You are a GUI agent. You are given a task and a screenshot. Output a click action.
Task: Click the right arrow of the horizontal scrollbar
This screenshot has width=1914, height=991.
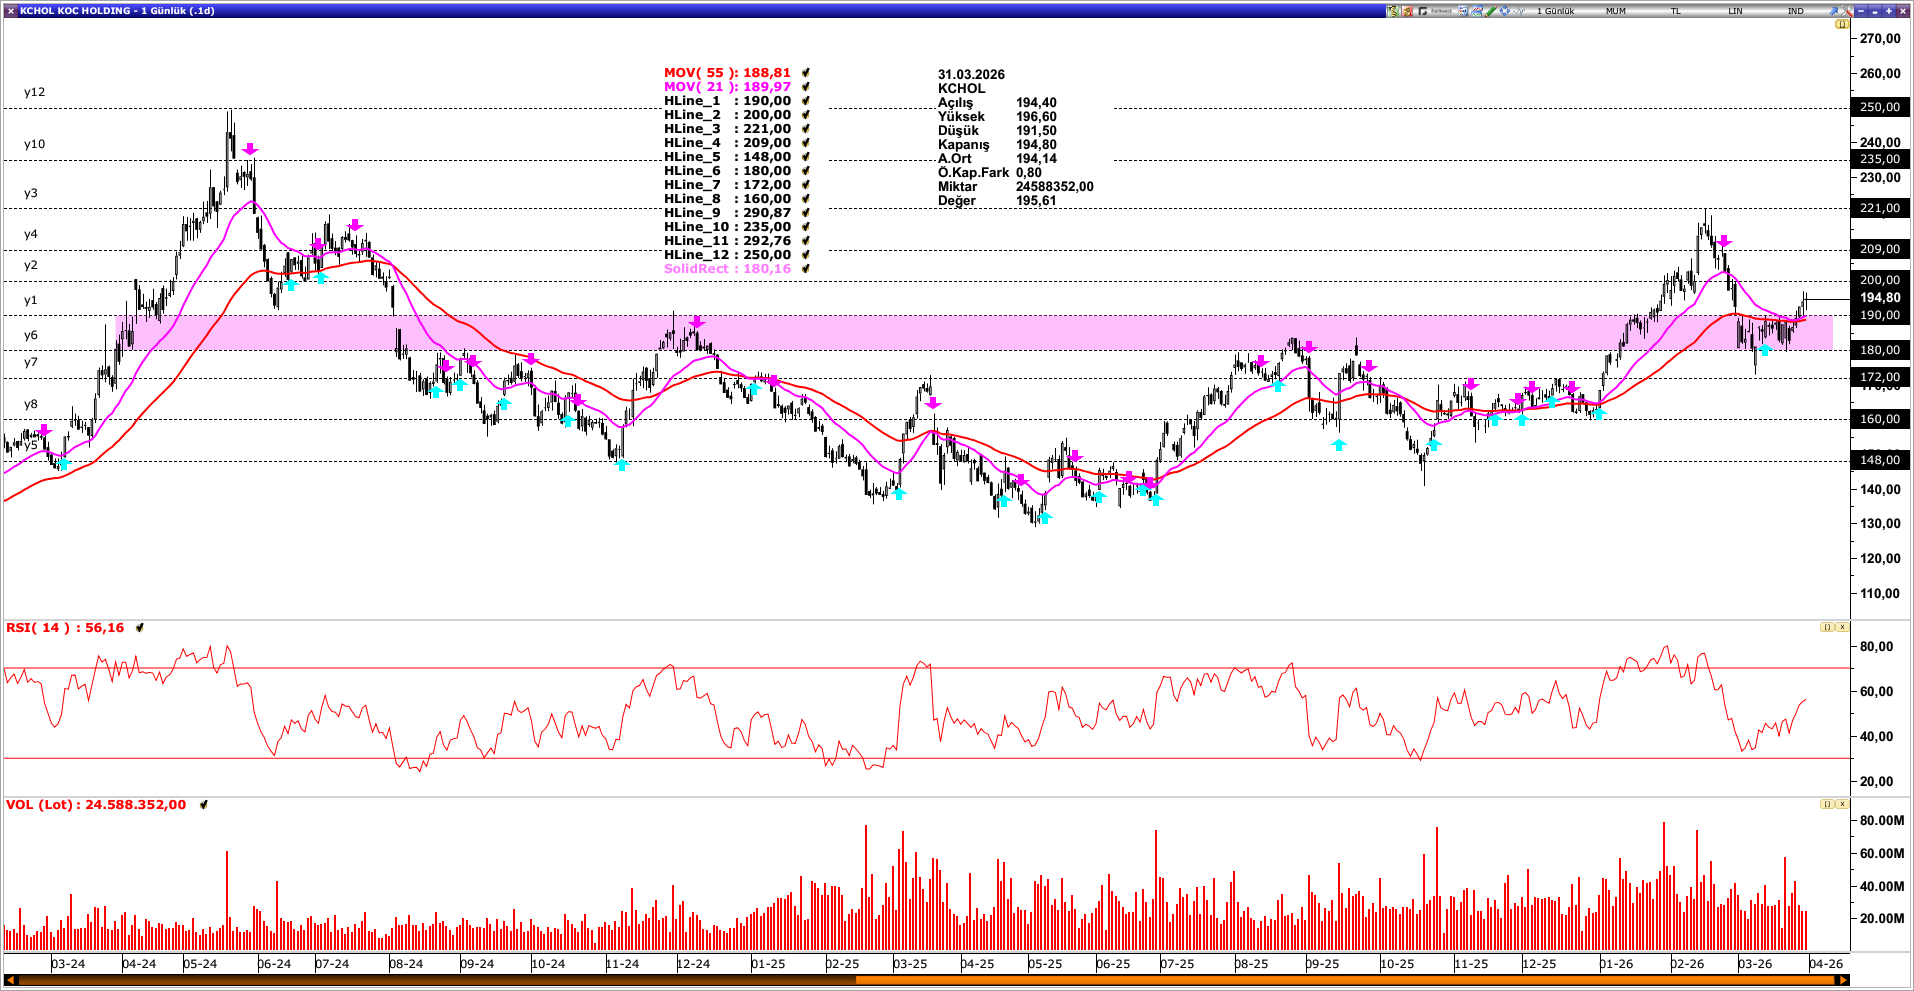[1842, 980]
